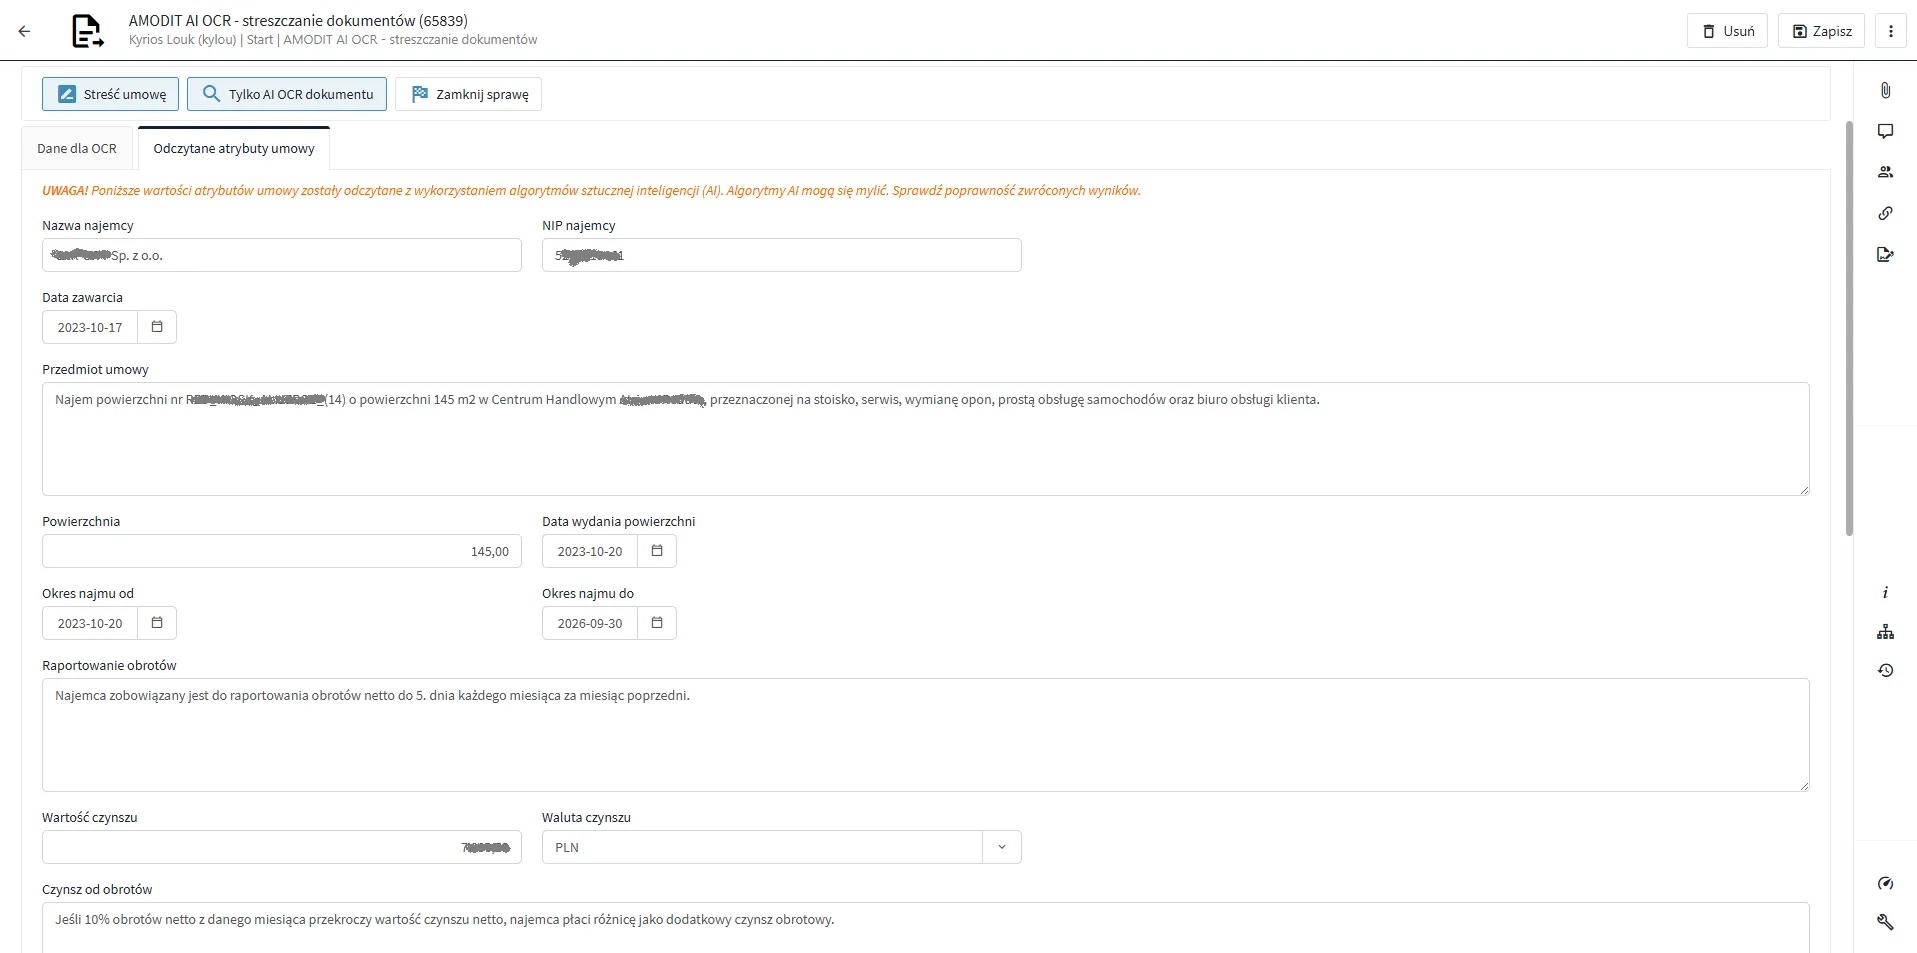Open the linked cases chain icon
Image resolution: width=1917 pixels, height=953 pixels.
(1885, 213)
